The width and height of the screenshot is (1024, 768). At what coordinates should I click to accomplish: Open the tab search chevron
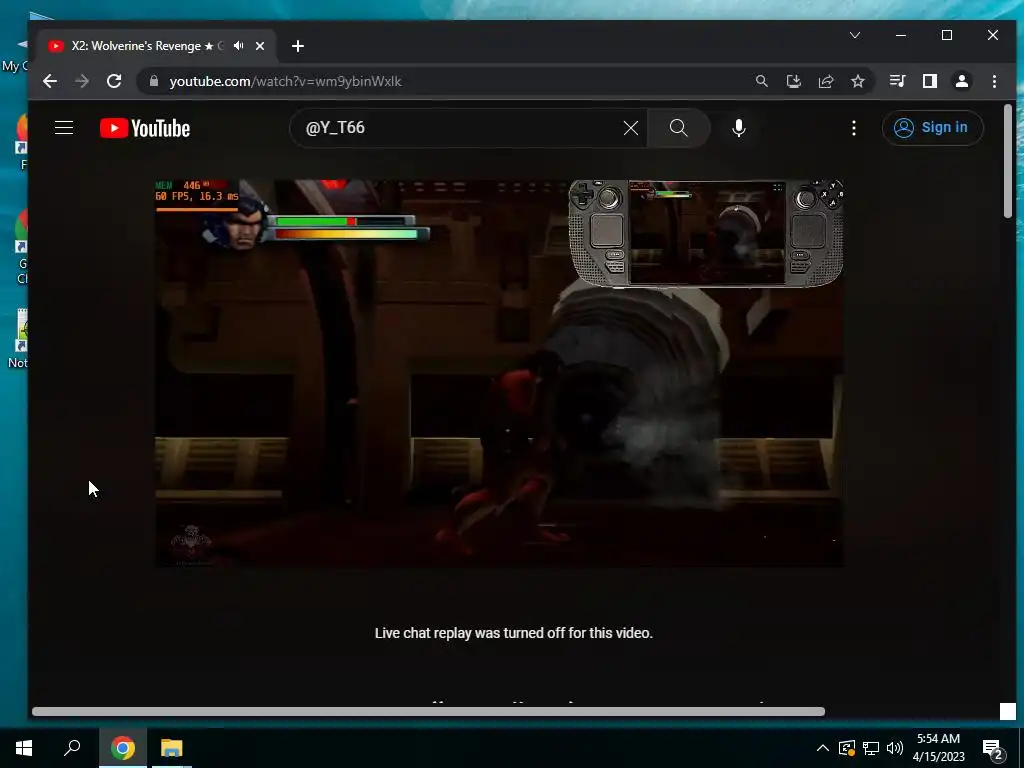coord(855,35)
